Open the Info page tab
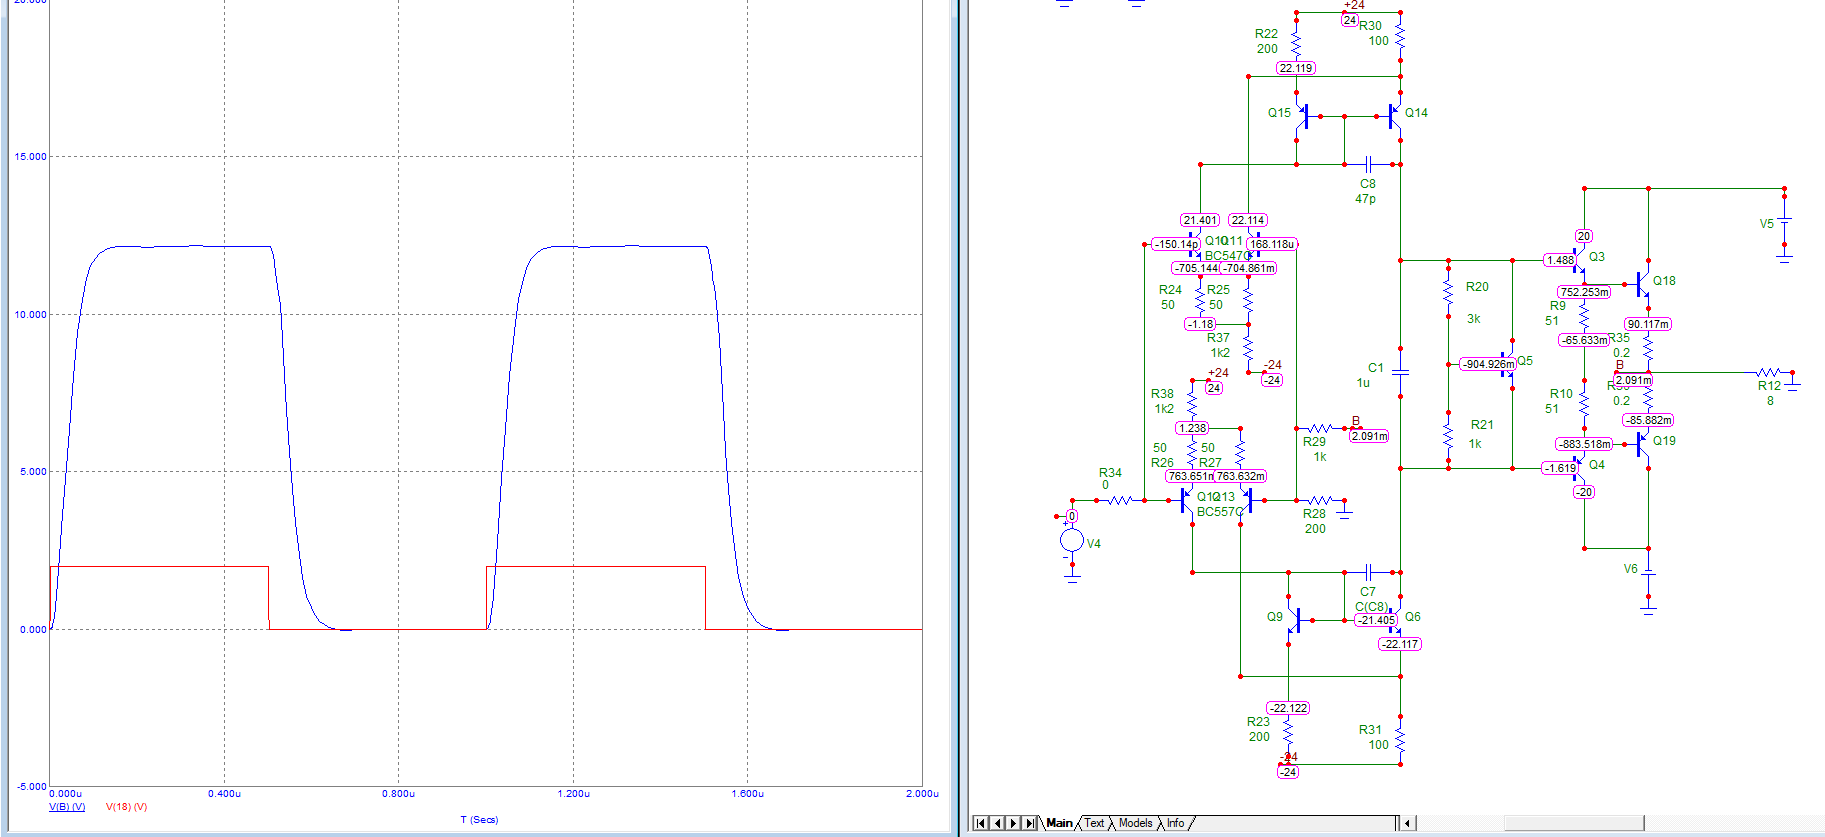 click(1175, 823)
